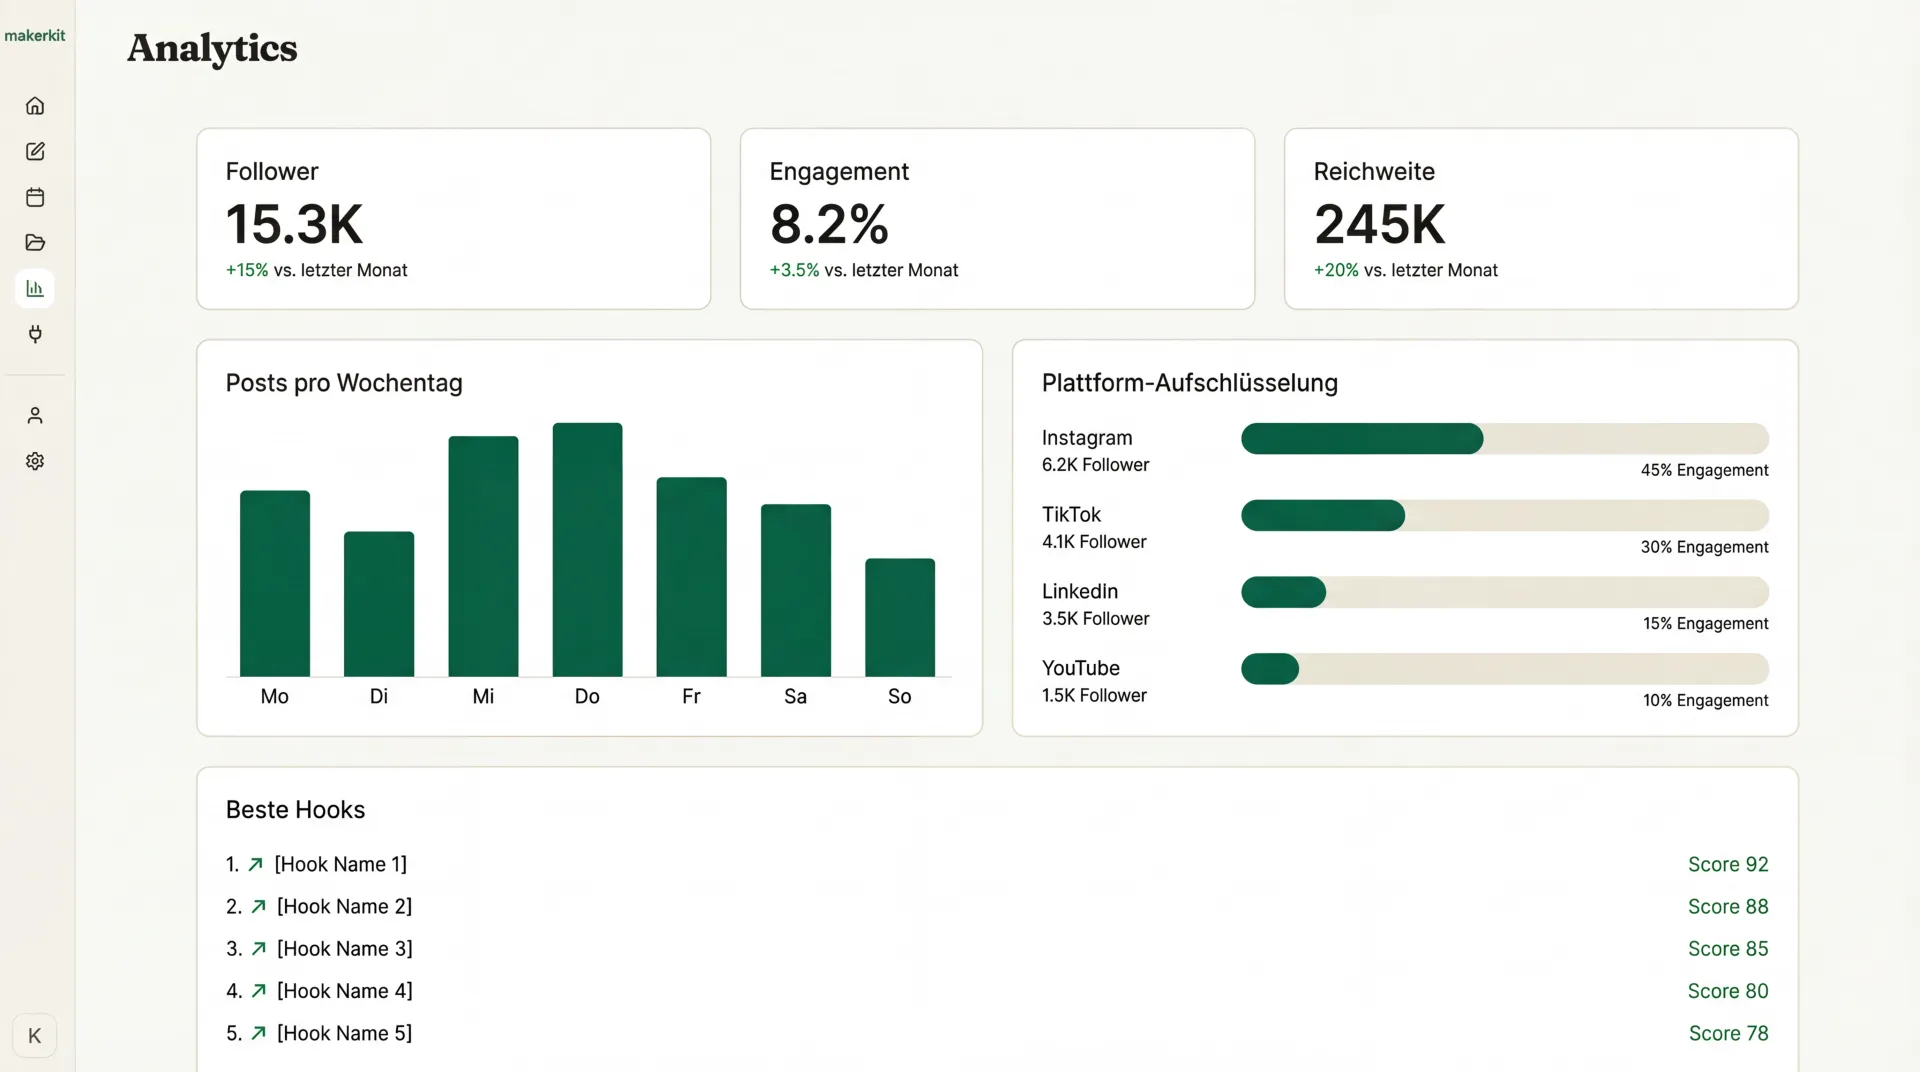Click the Reichweite stat card

pyautogui.click(x=1541, y=219)
